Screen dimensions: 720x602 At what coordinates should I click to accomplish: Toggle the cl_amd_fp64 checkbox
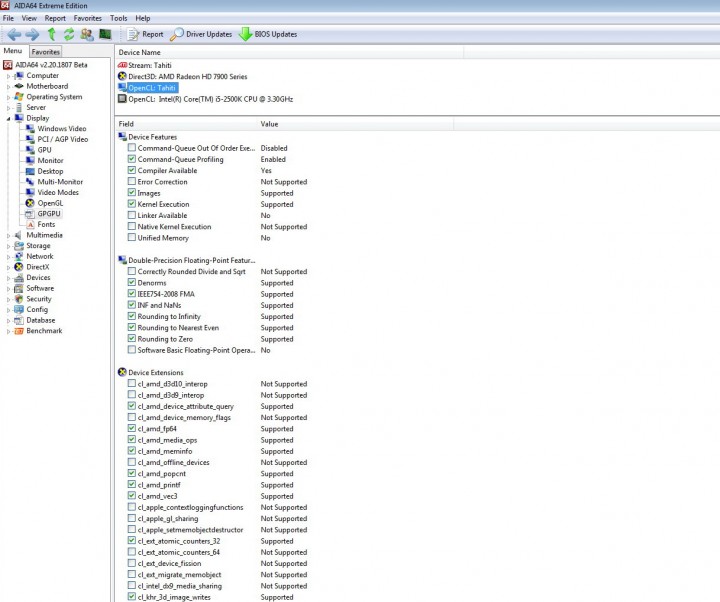pyautogui.click(x=132, y=428)
